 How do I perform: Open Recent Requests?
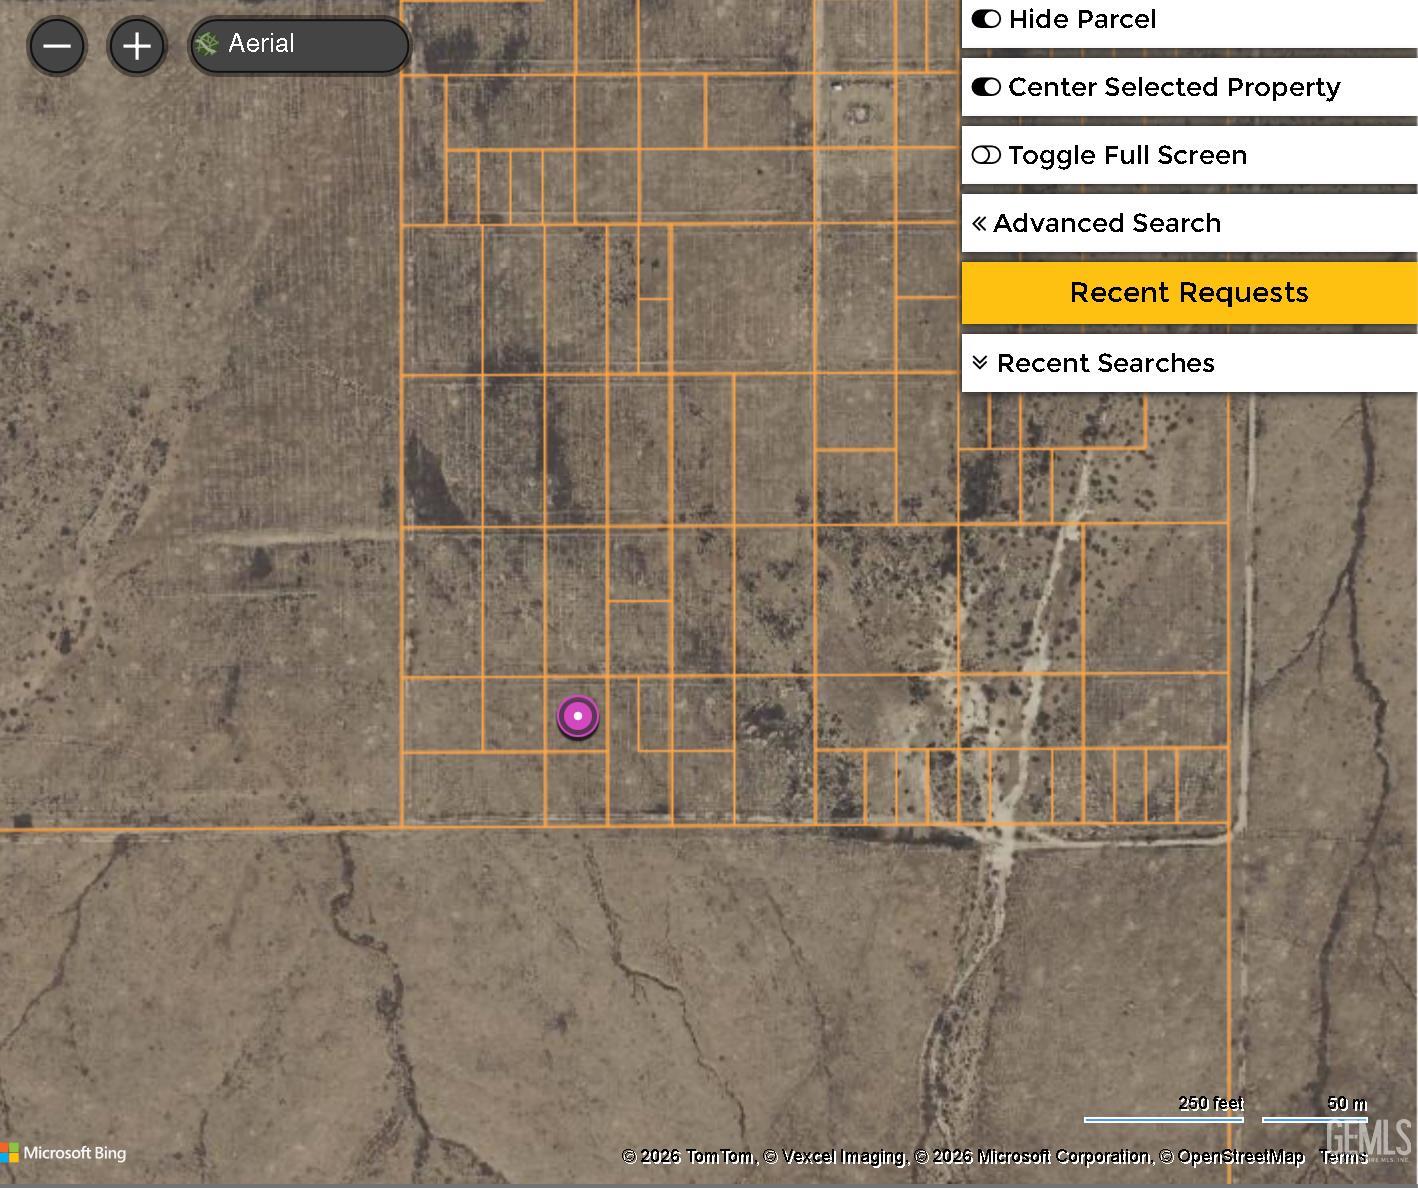click(1189, 293)
